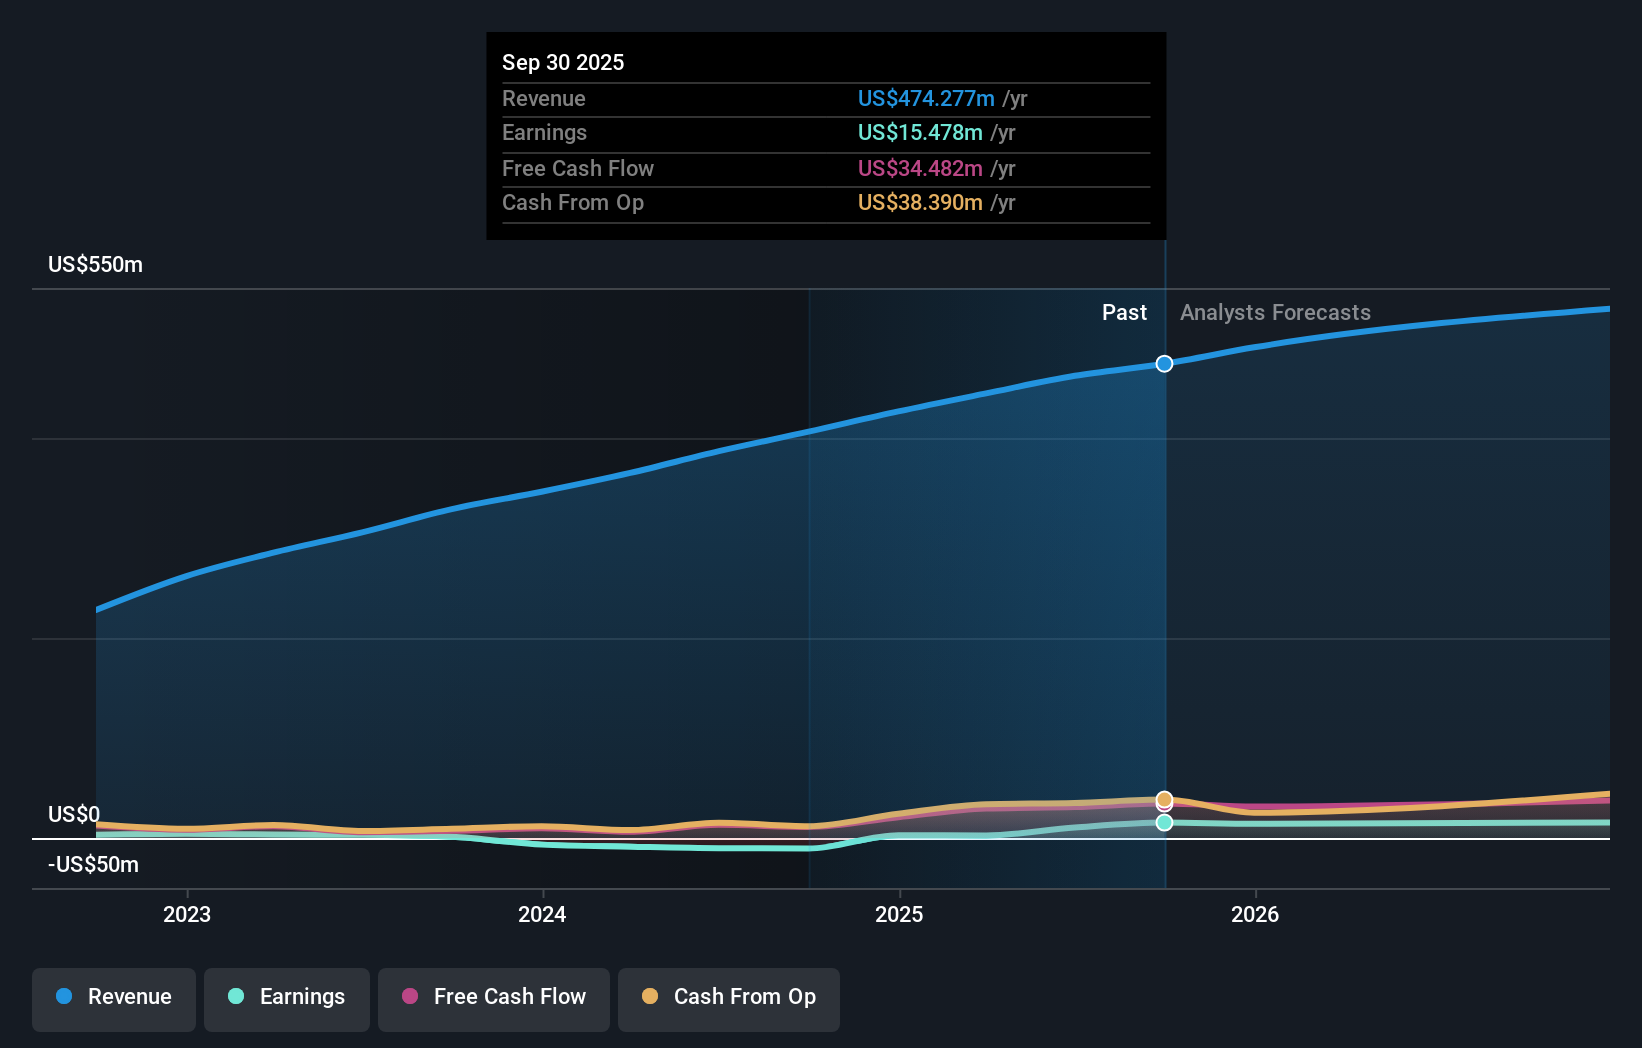The width and height of the screenshot is (1642, 1048).
Task: Select the Cash From Op marker at the forecast boundary
Action: [x=1163, y=800]
